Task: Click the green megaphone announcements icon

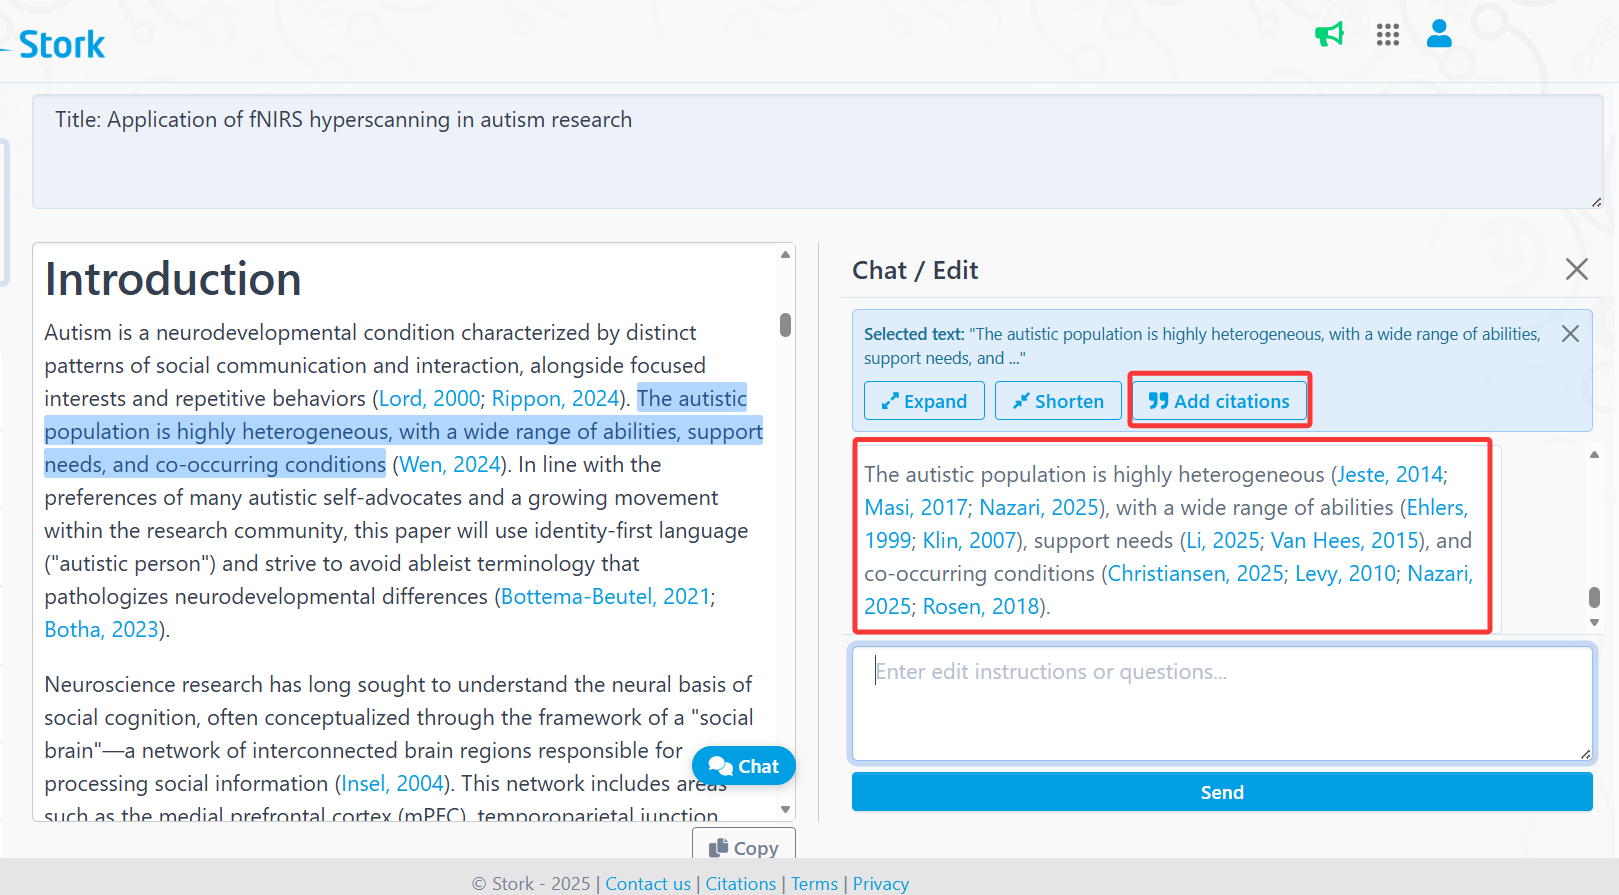Action: tap(1329, 35)
